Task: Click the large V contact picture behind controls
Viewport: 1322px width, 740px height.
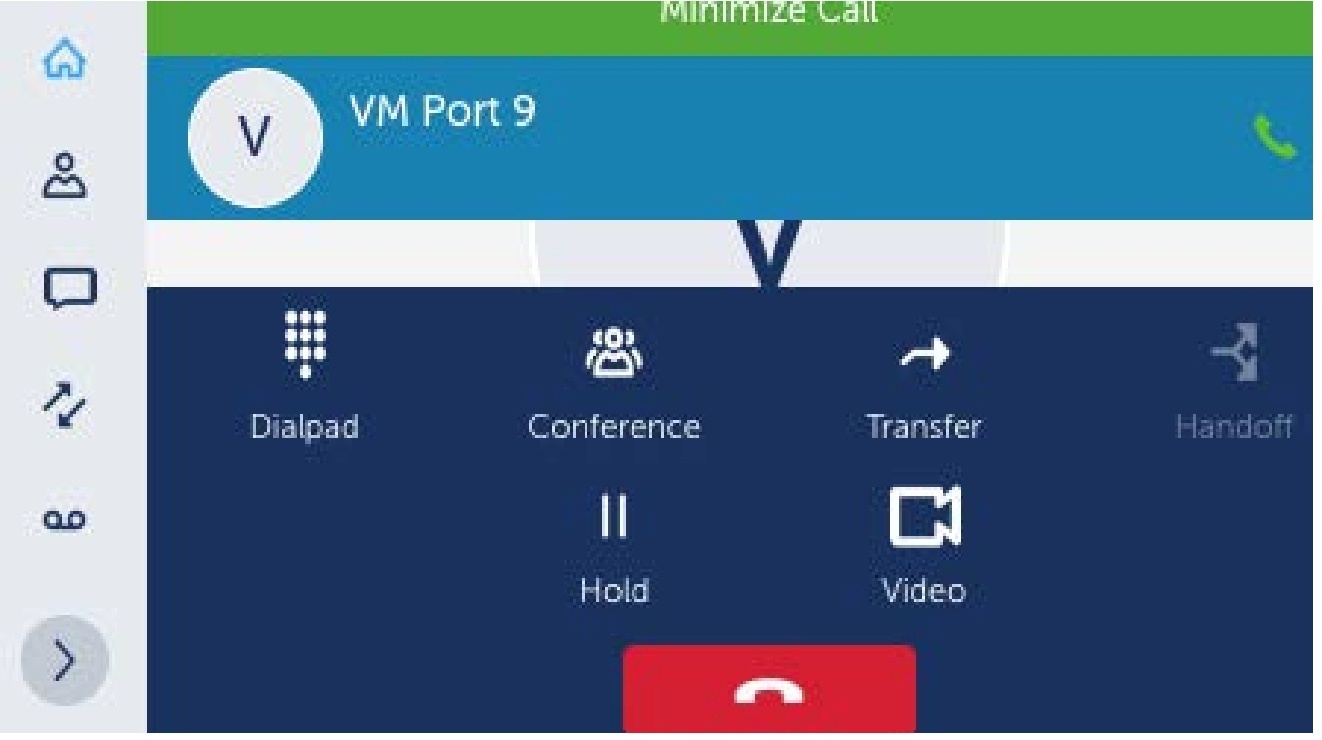Action: 770,254
